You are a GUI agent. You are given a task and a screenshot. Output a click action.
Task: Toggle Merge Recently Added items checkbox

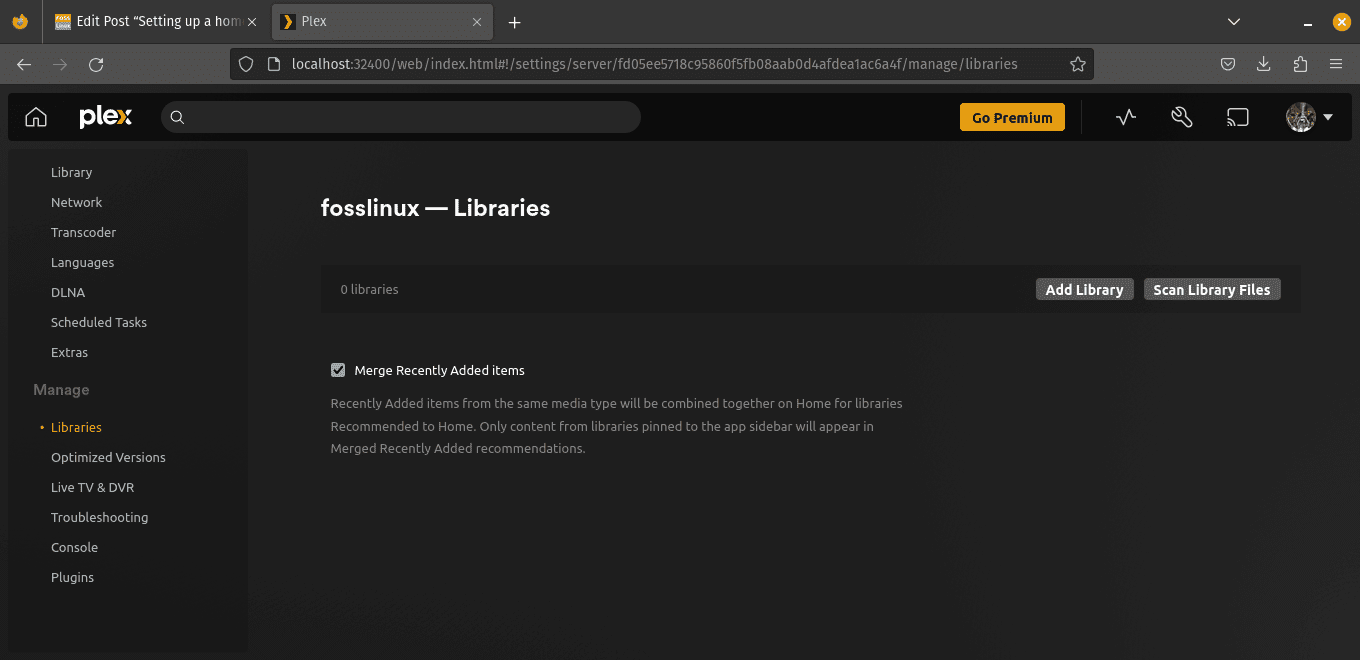[338, 370]
